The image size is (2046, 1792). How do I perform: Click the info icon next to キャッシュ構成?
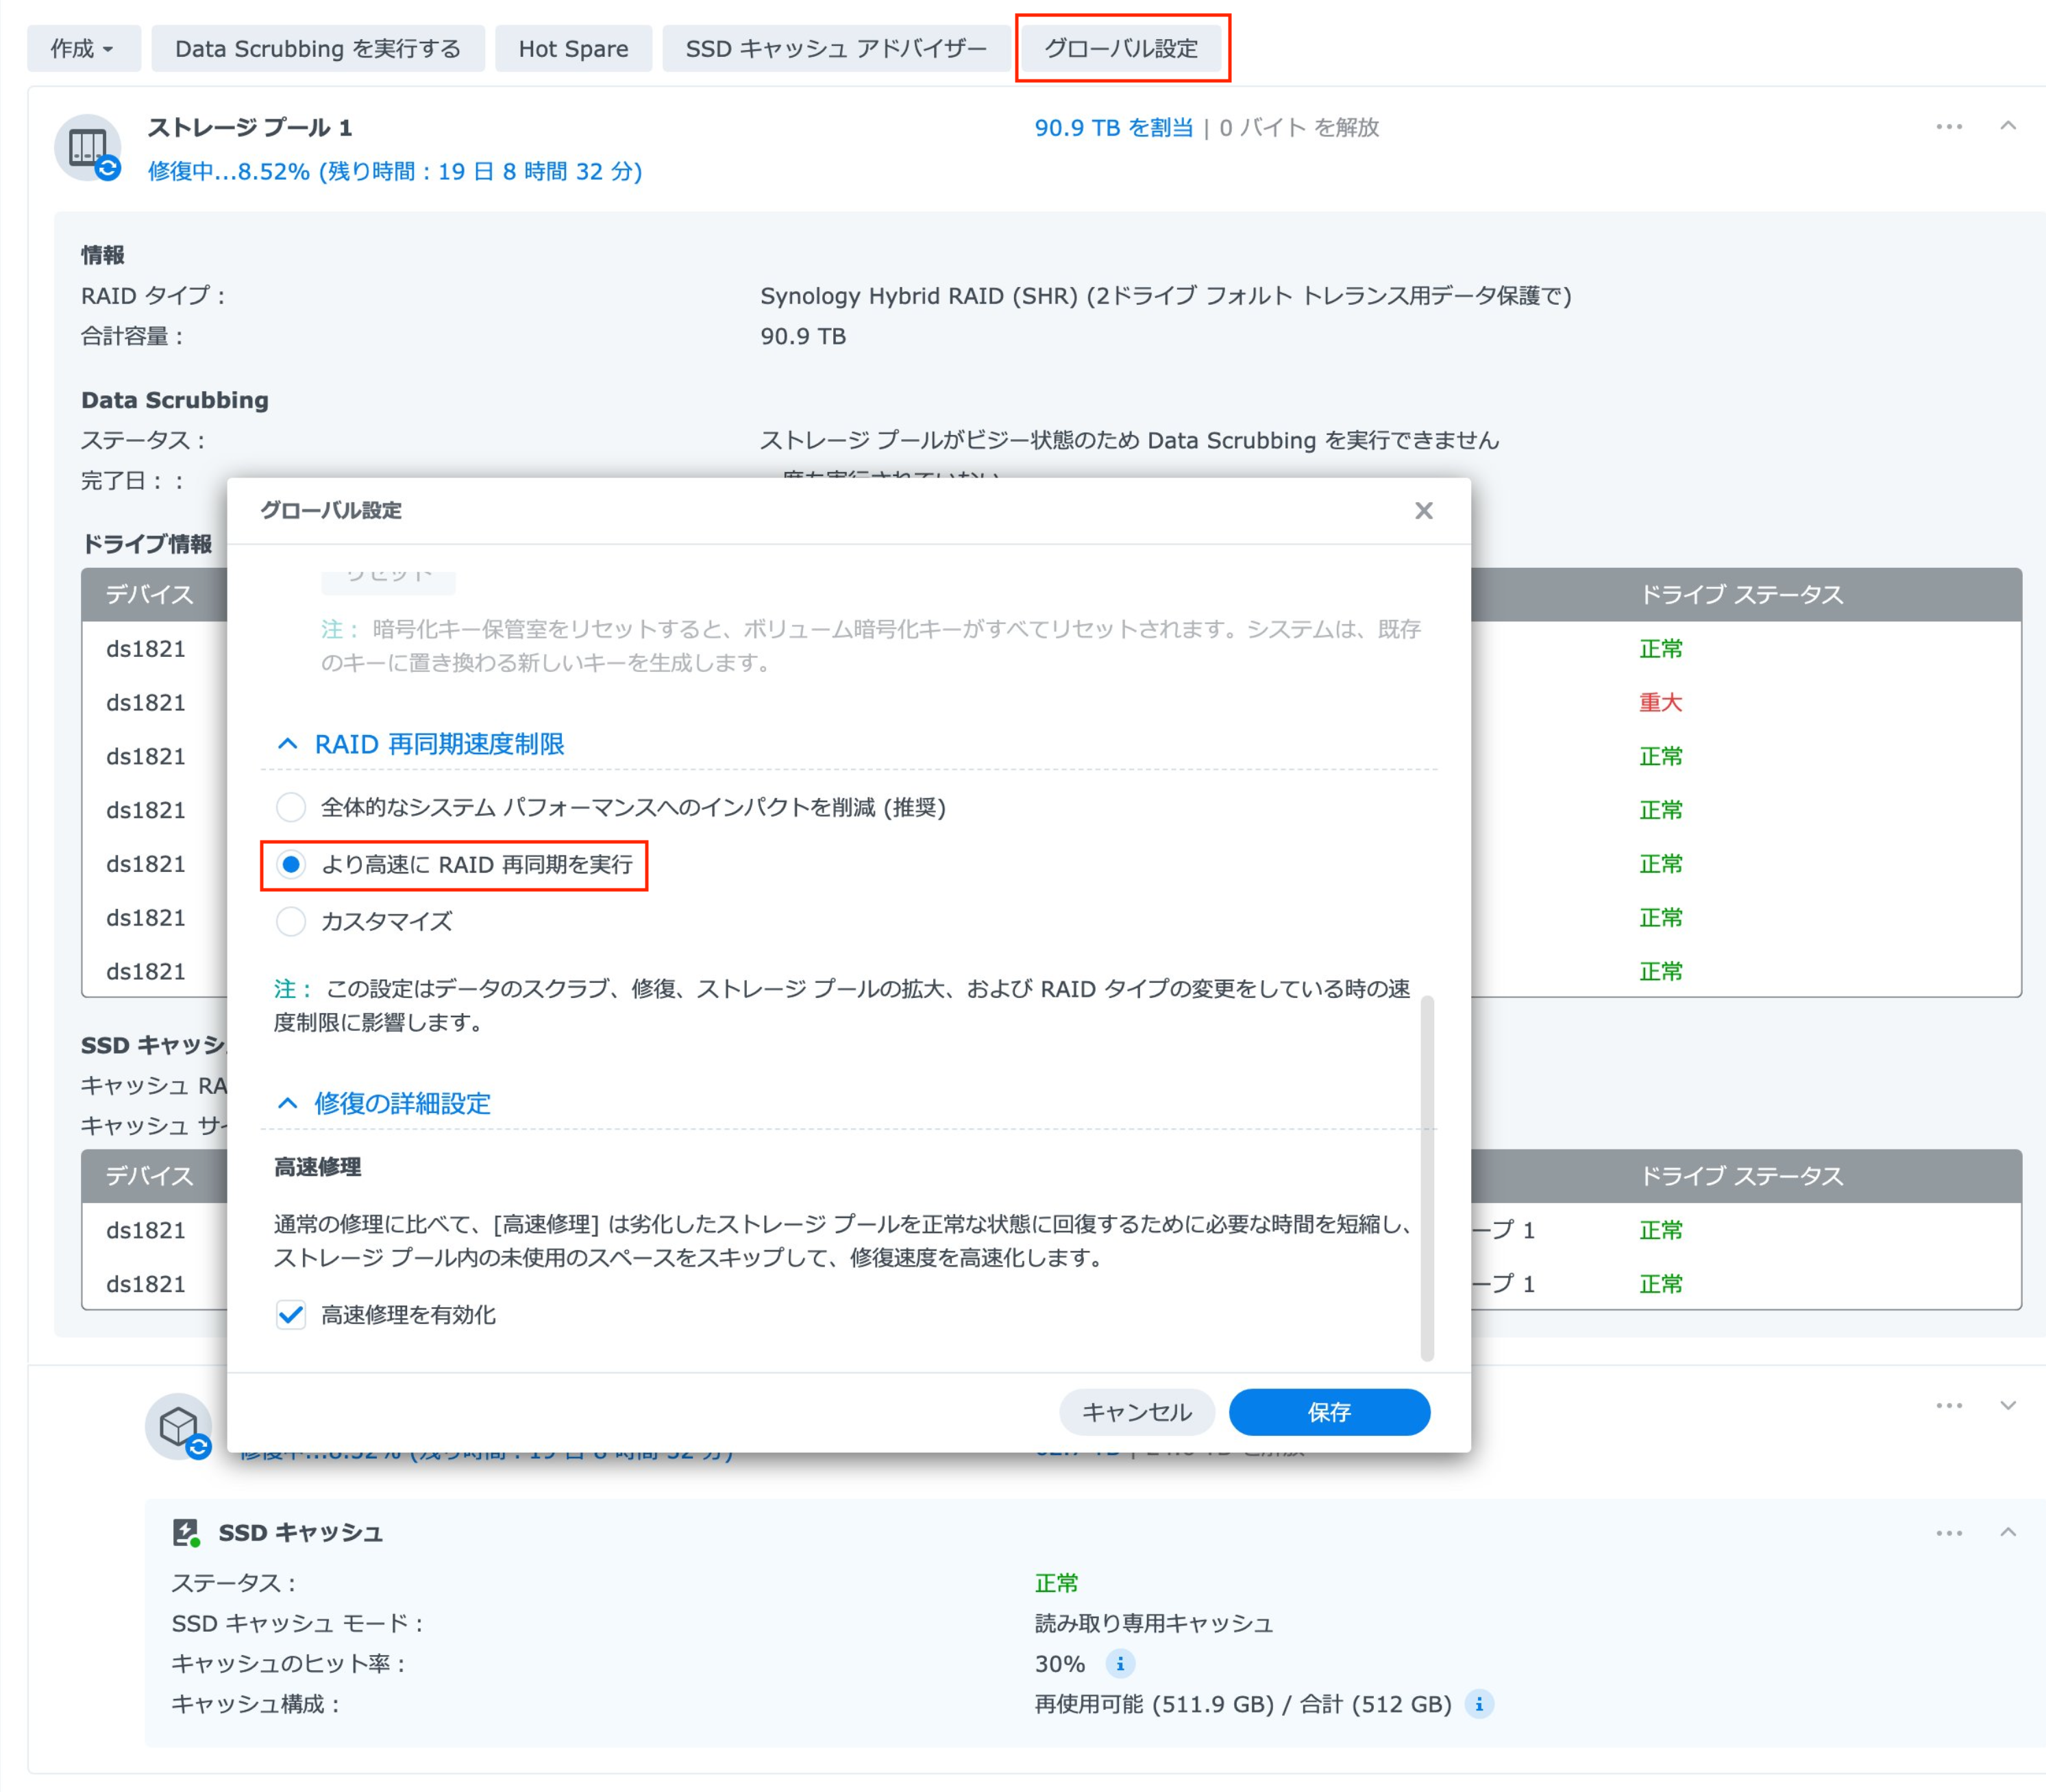click(x=1479, y=1703)
